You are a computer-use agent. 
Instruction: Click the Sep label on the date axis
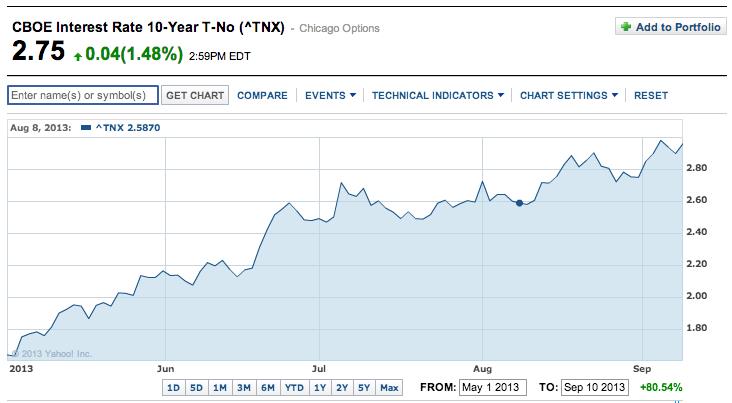[x=642, y=368]
